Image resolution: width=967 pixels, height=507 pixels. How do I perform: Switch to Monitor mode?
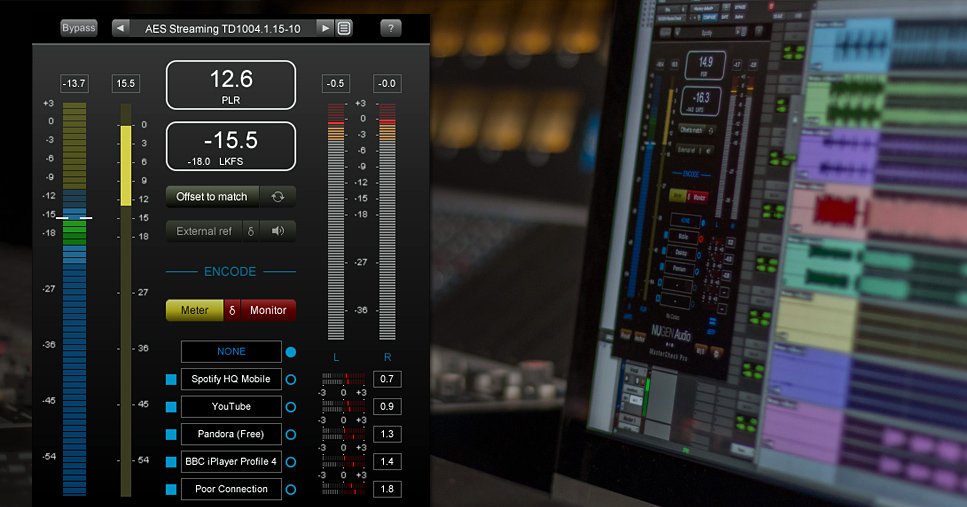[x=268, y=310]
